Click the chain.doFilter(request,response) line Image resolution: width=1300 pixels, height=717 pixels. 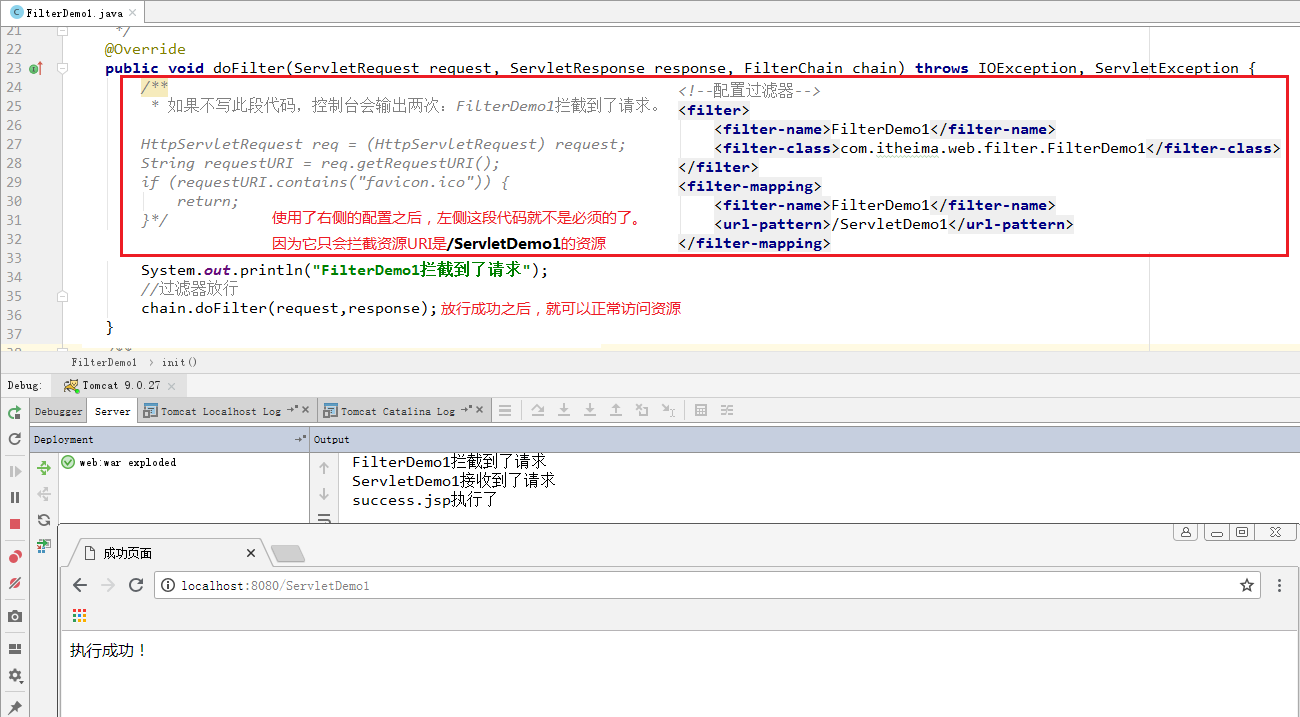[x=289, y=308]
